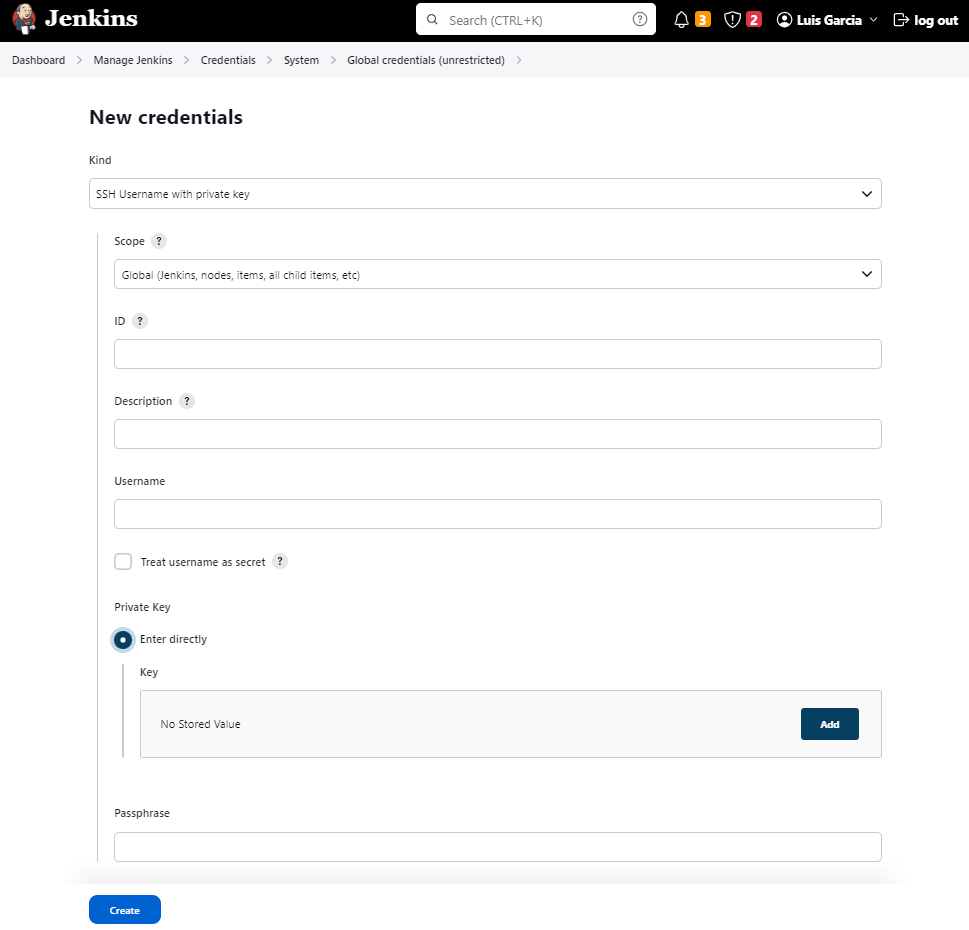Screen dimensions: 969x930
Task: Expand the Scope dropdown
Action: click(x=497, y=274)
